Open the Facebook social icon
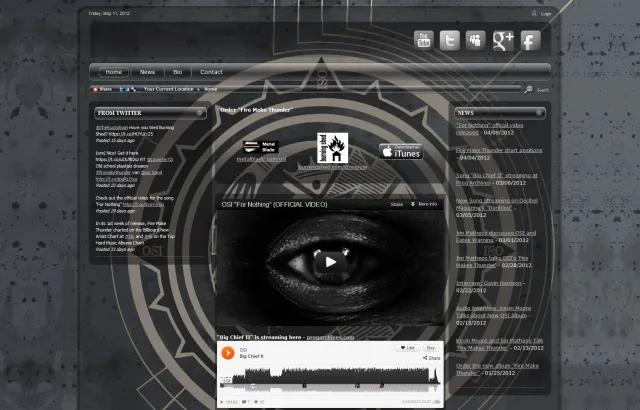640x410 pixels. (x=531, y=40)
